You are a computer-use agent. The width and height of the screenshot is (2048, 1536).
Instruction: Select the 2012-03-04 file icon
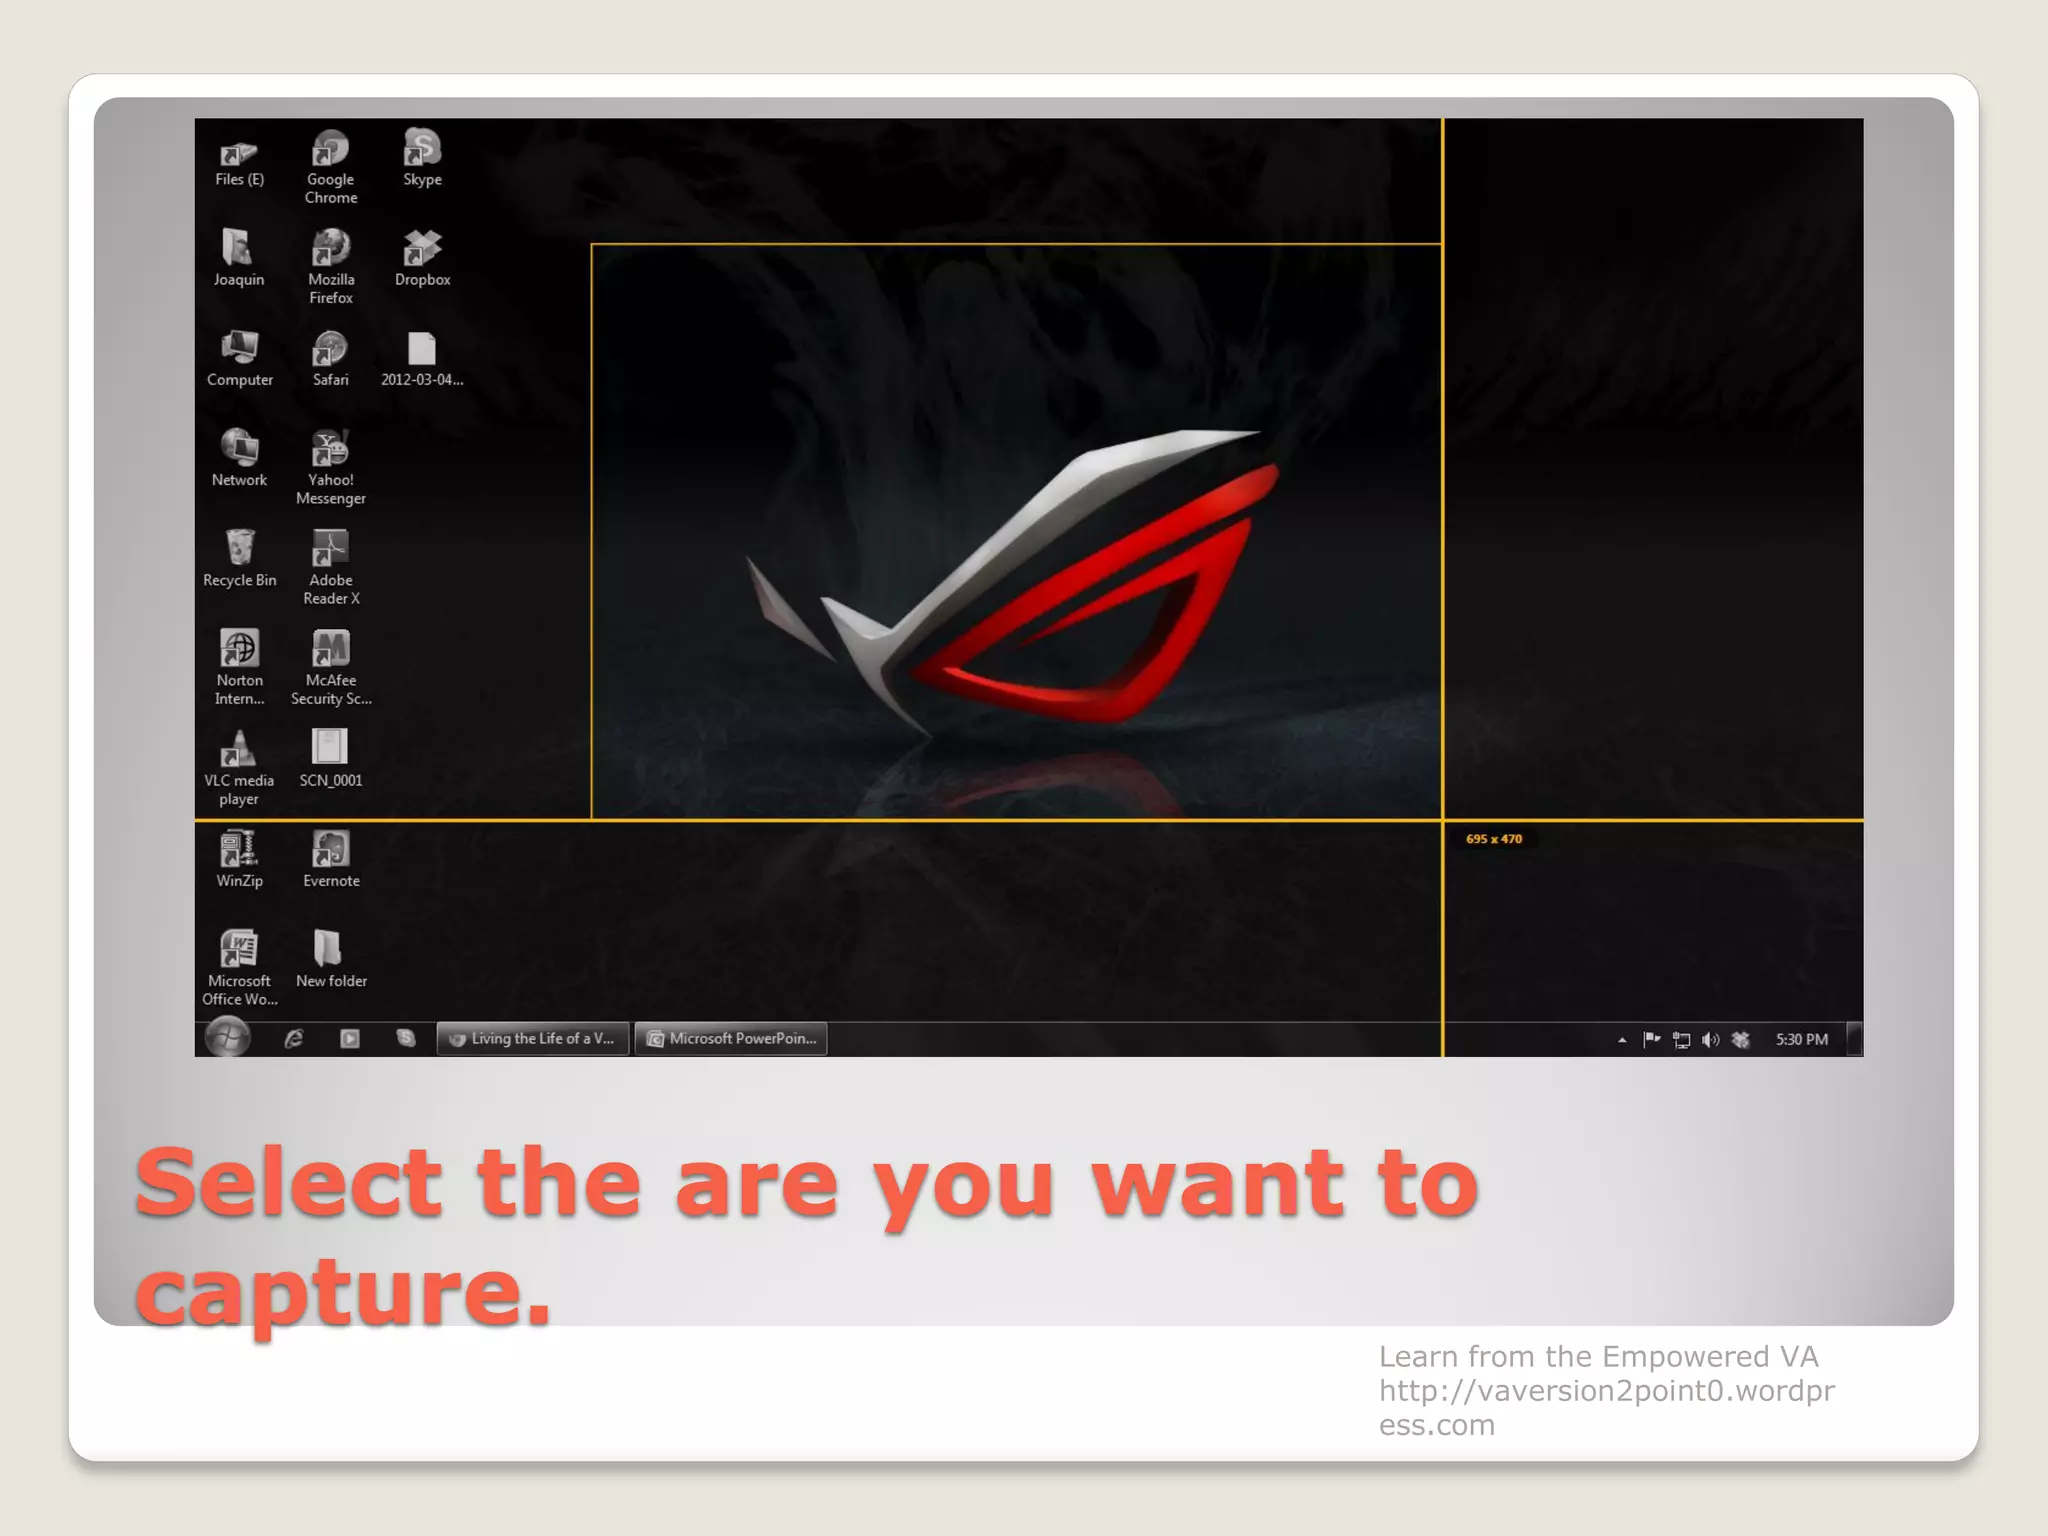coord(422,359)
